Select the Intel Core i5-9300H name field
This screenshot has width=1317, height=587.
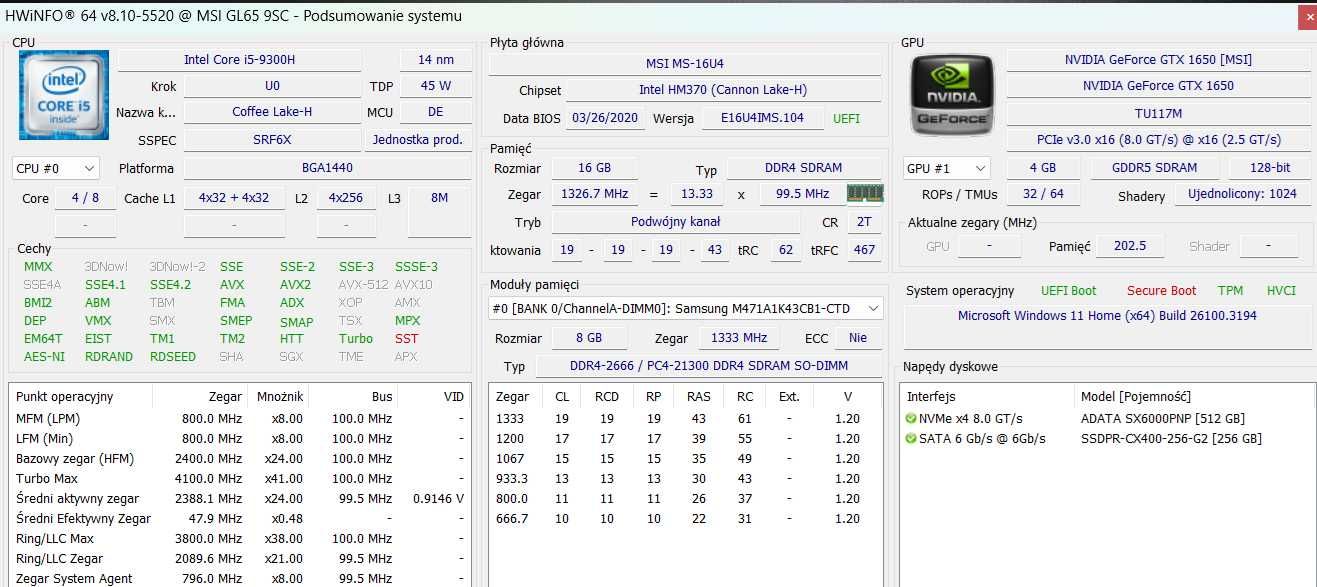click(x=239, y=60)
